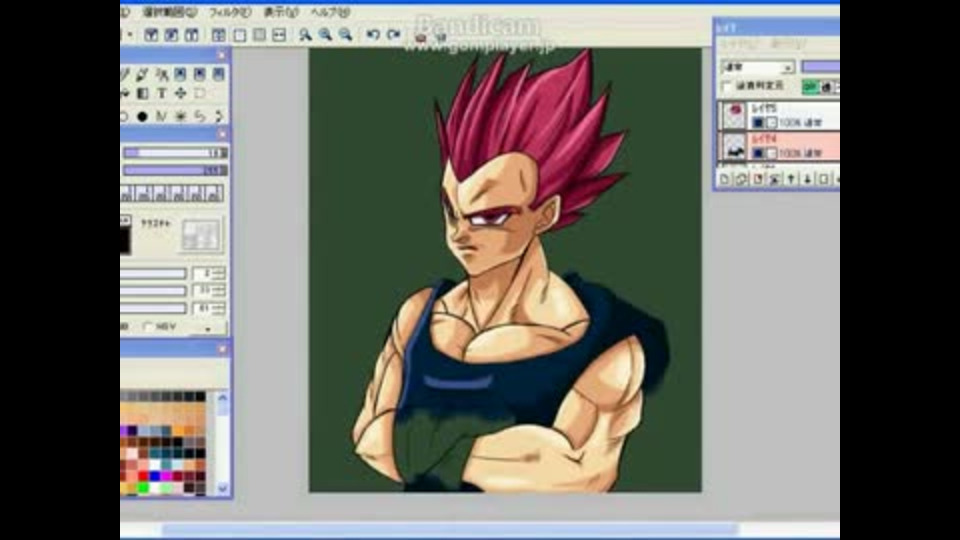The width and height of the screenshot is (960, 540).
Task: Select the brush tool in tools panel
Action: point(142,74)
